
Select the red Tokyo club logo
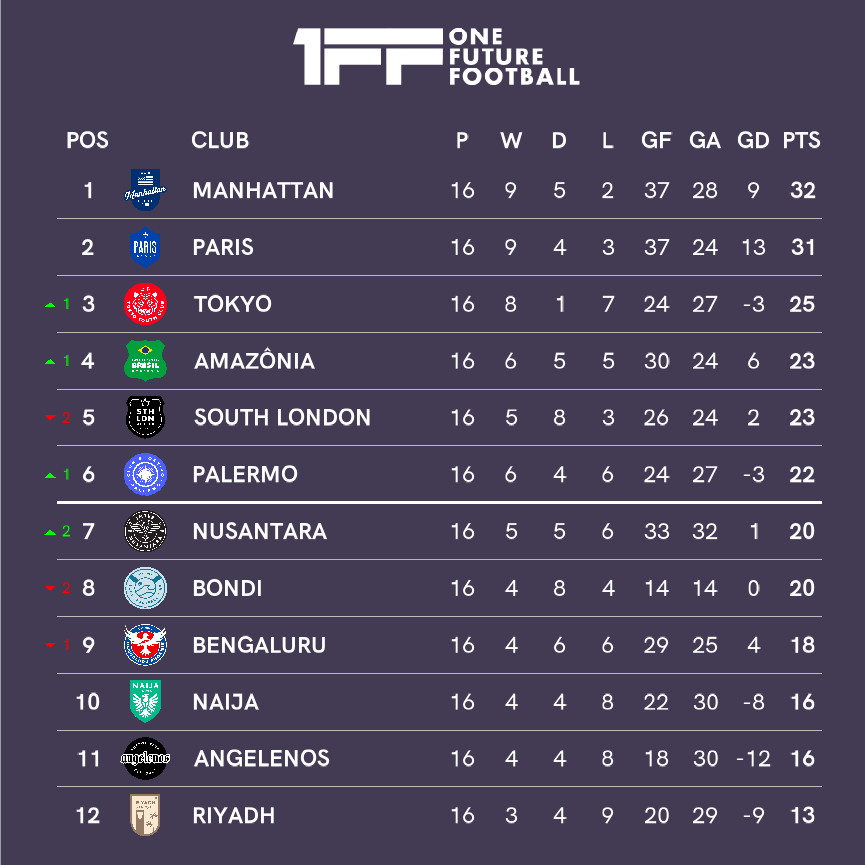(145, 304)
